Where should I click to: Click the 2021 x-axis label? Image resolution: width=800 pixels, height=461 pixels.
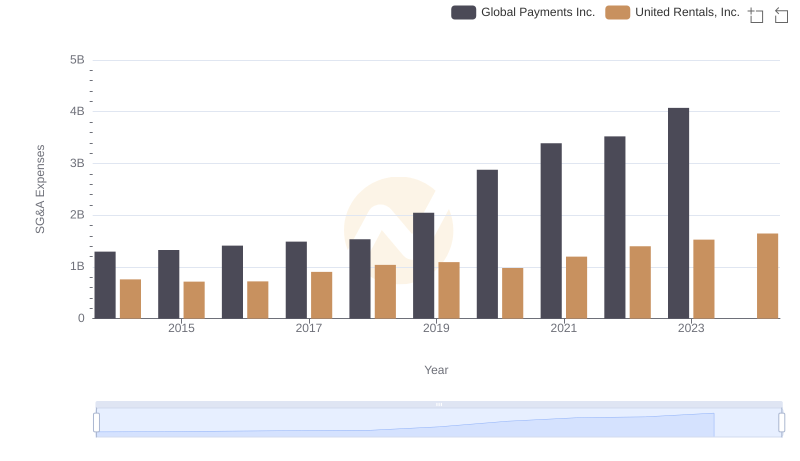tap(563, 328)
